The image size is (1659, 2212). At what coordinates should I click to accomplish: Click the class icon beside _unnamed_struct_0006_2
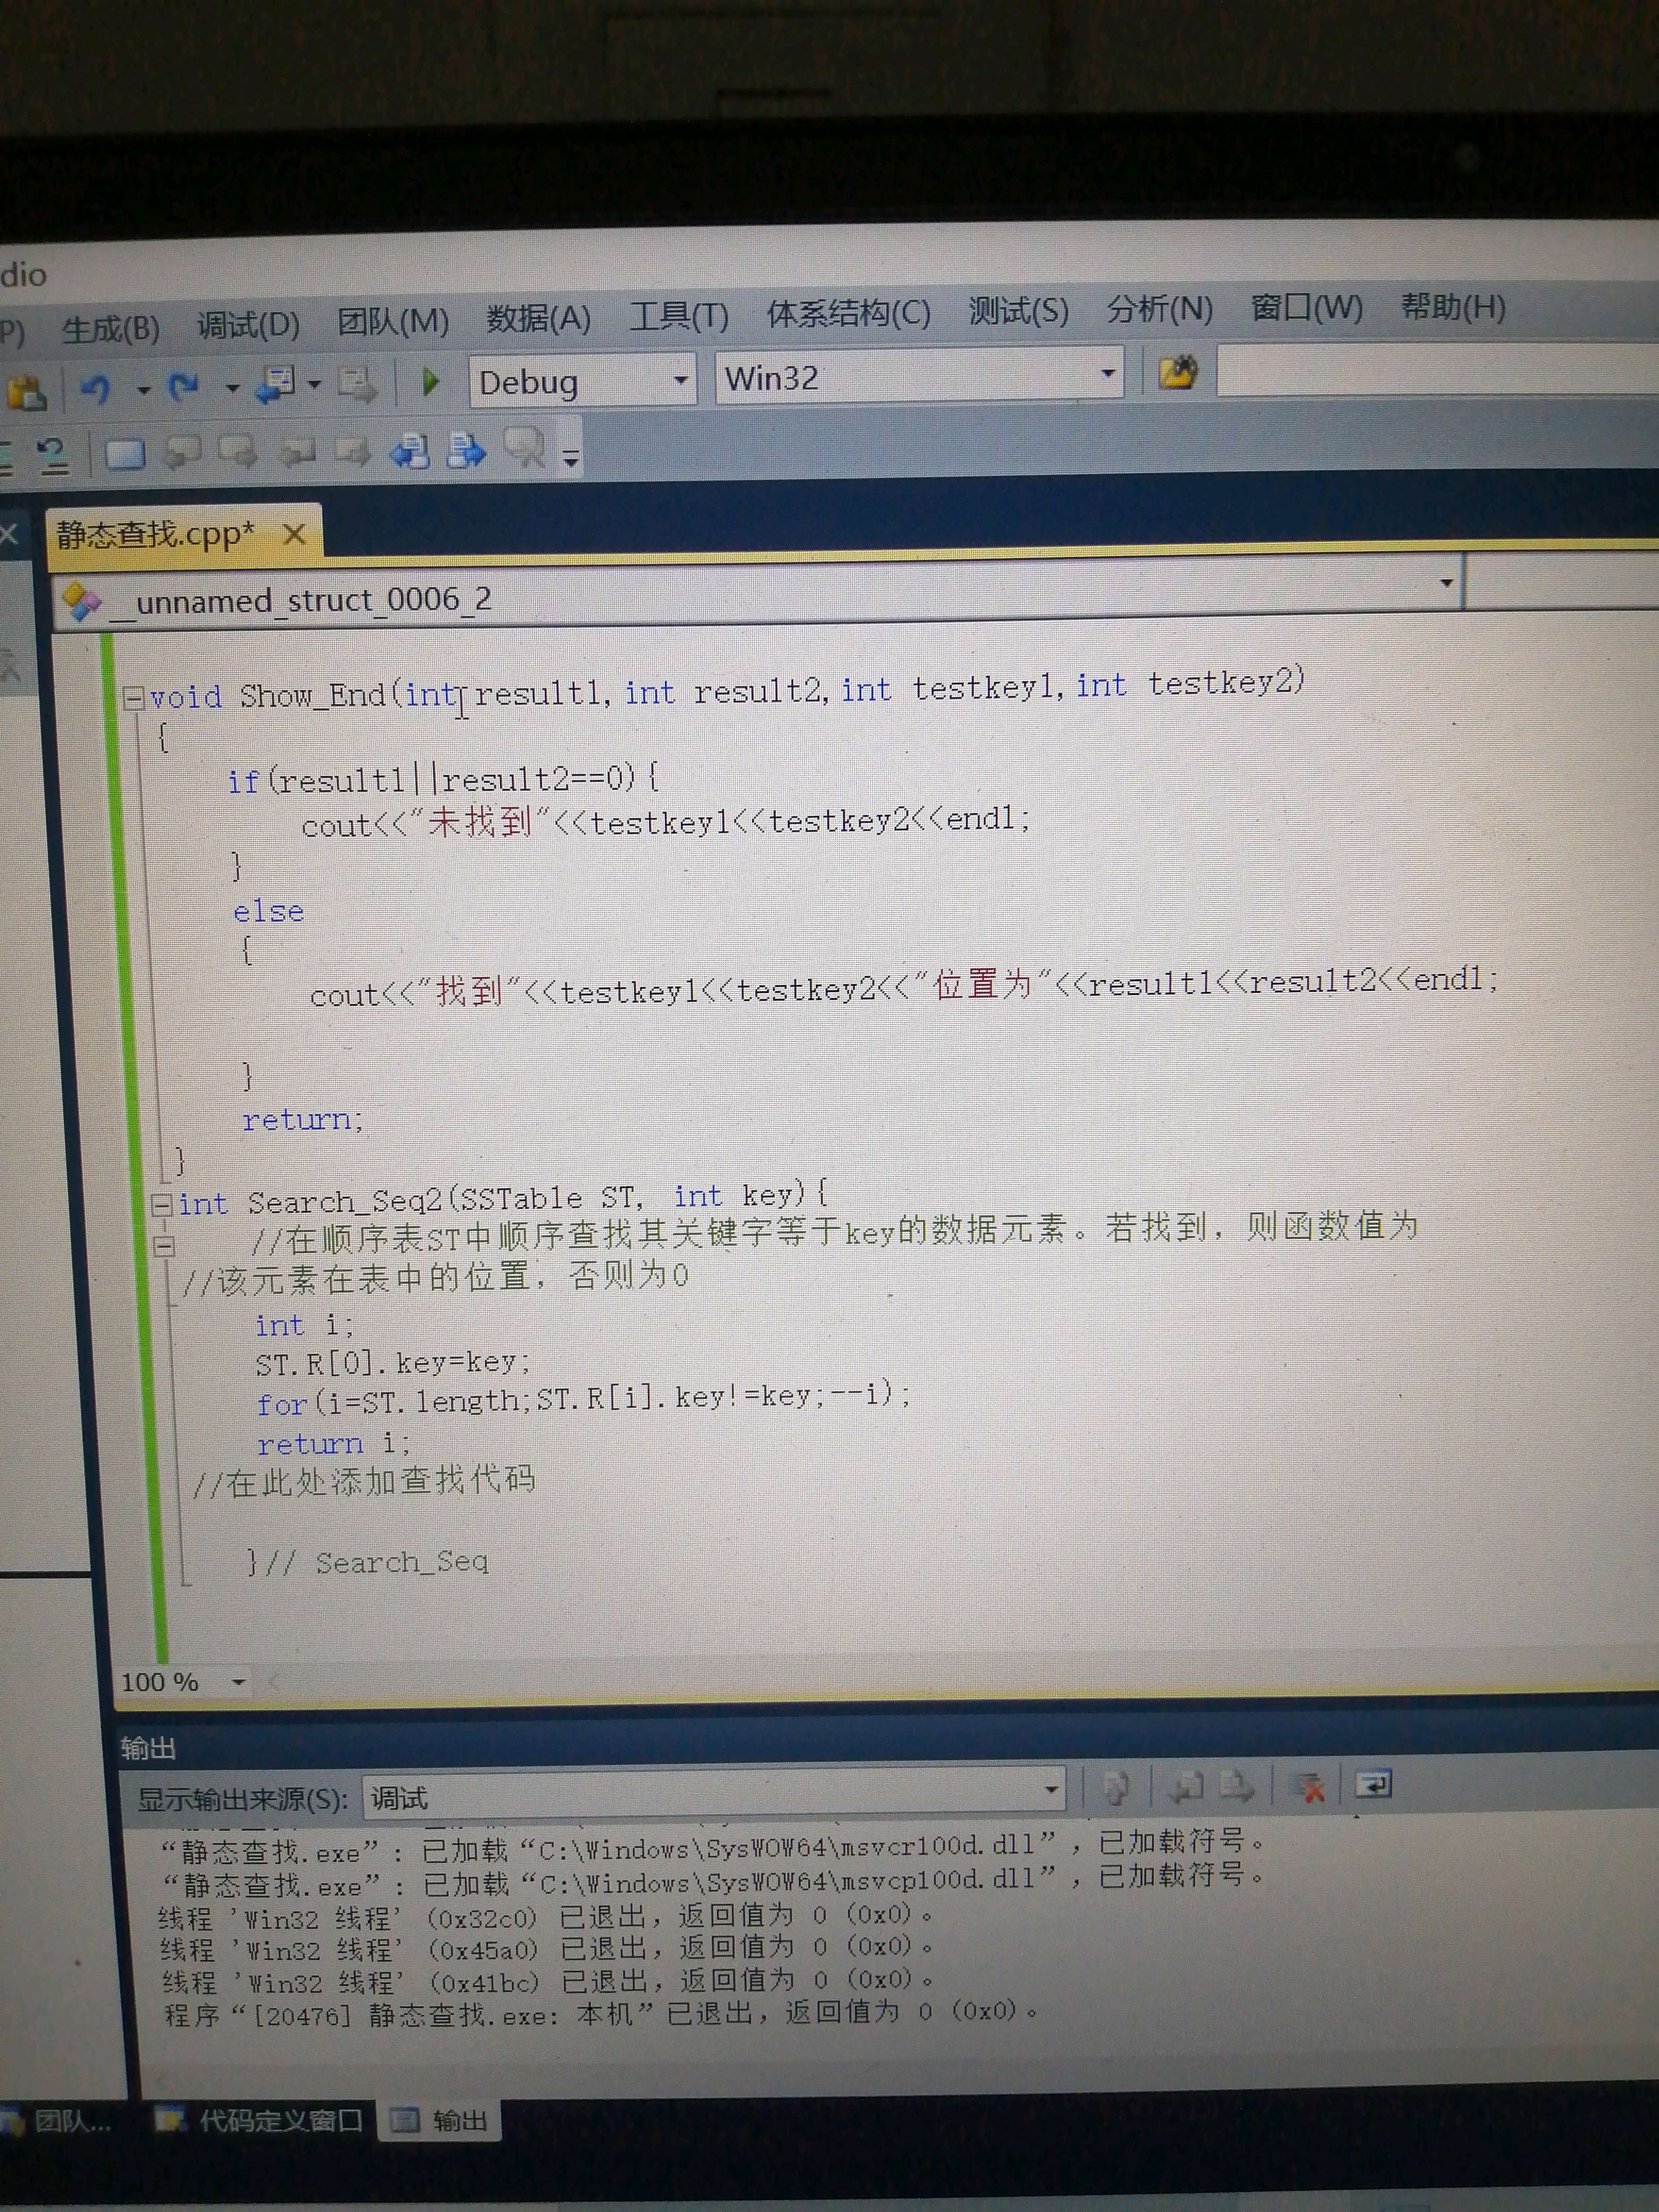82,601
